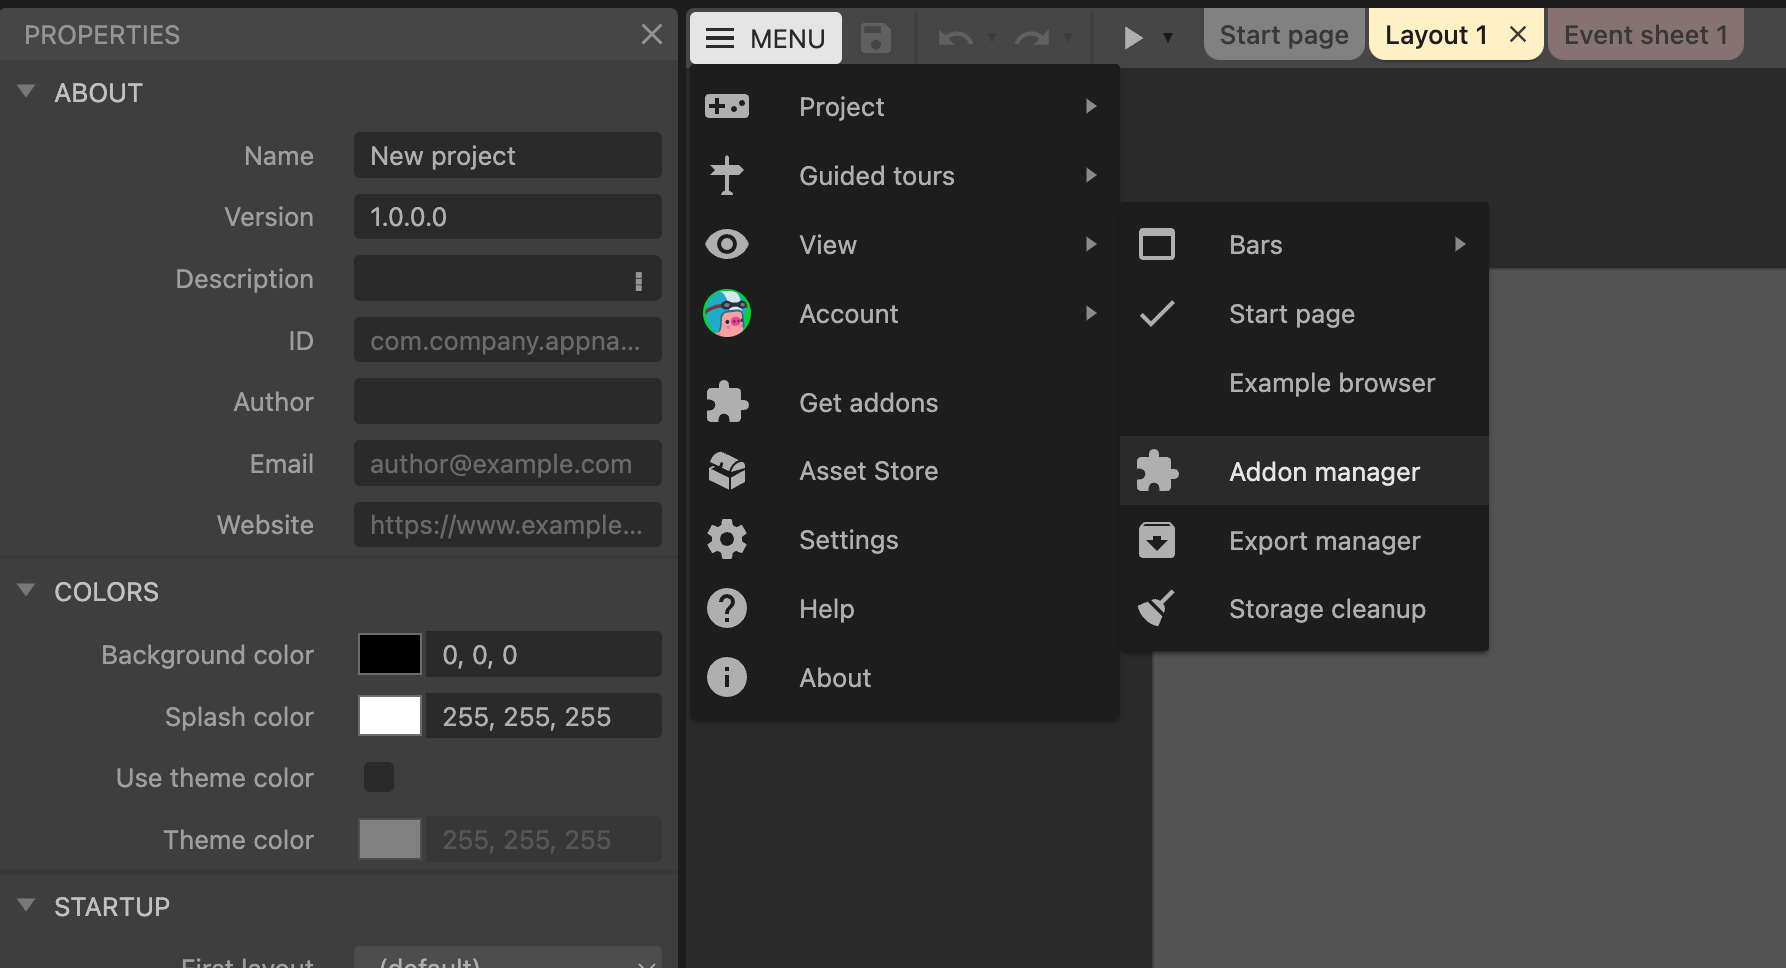Click the Asset Store box icon

point(727,471)
